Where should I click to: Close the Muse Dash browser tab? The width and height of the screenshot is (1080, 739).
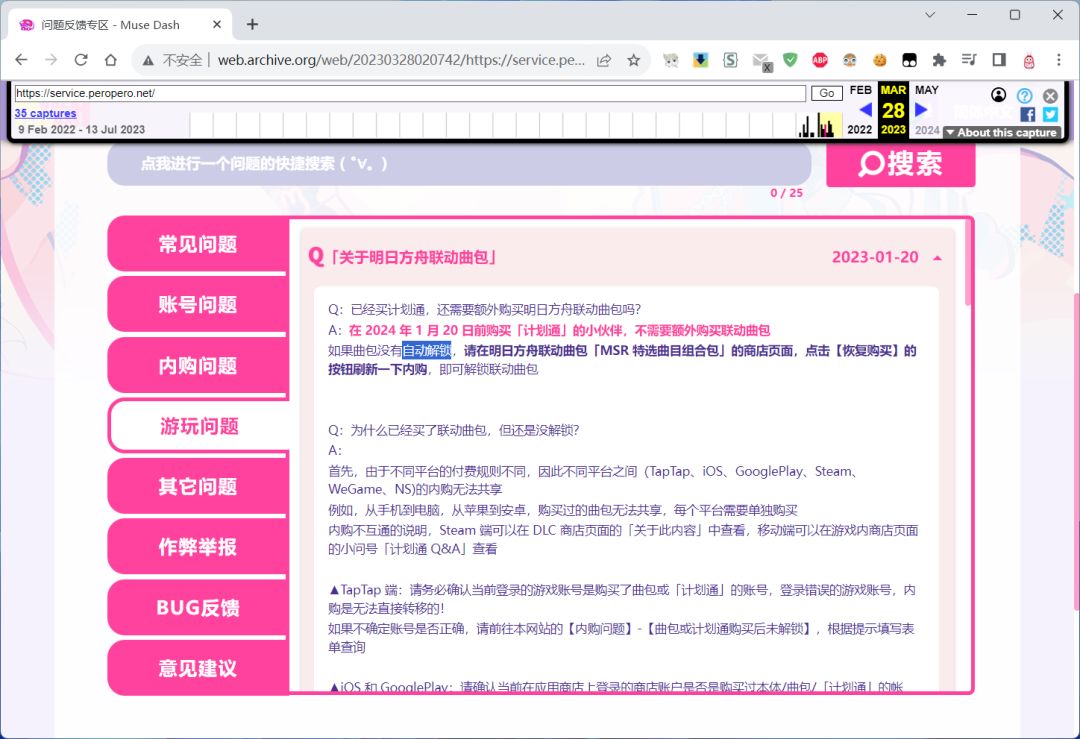click(217, 24)
